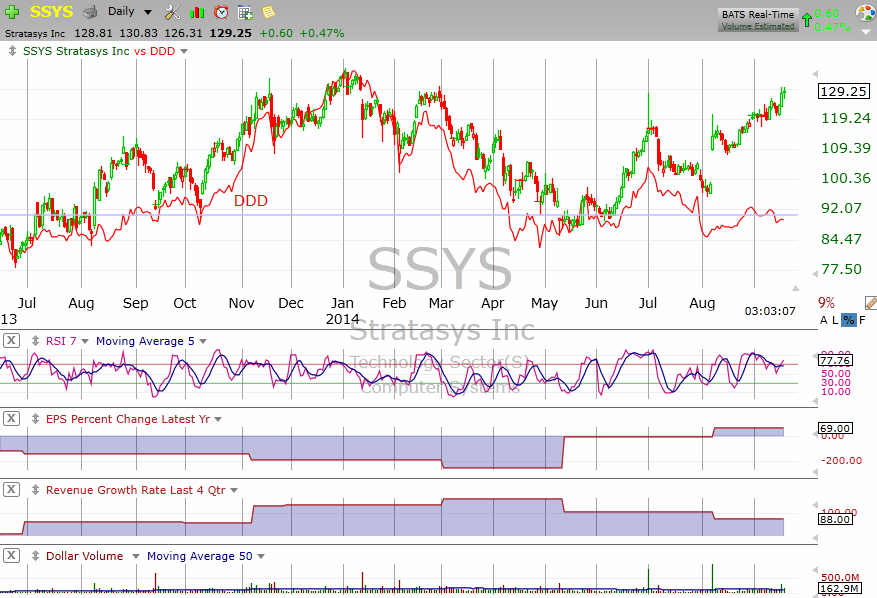This screenshot has width=877, height=598.
Task: Click the calendar grid with plus icon
Action: (245, 12)
